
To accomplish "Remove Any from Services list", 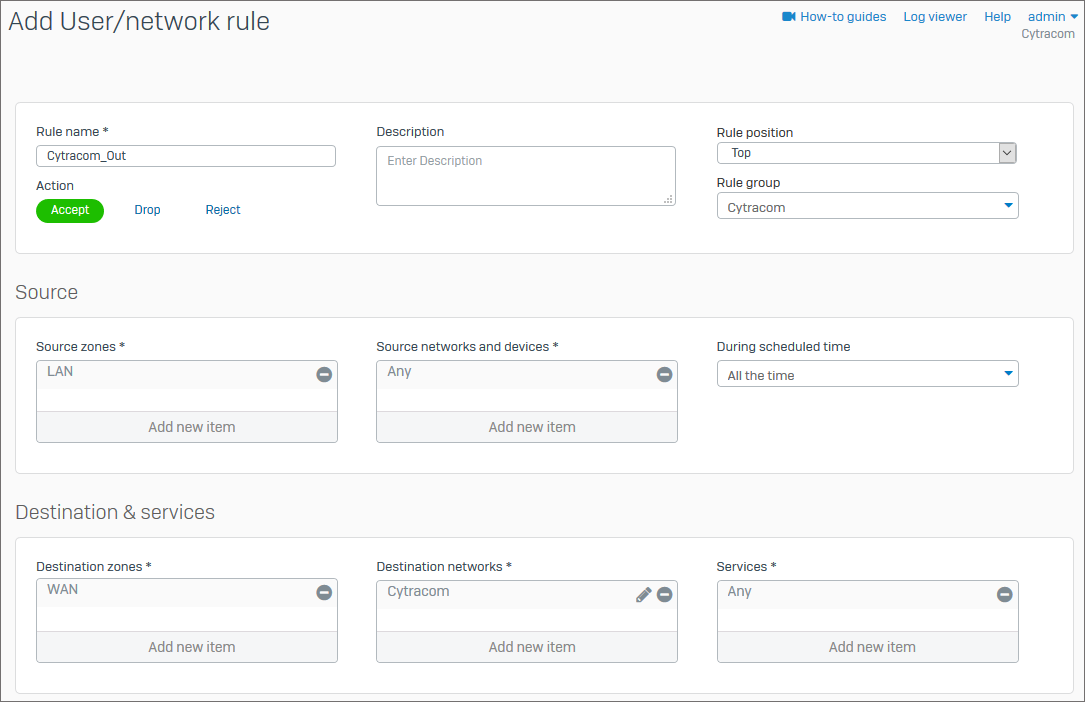I will [x=1004, y=594].
